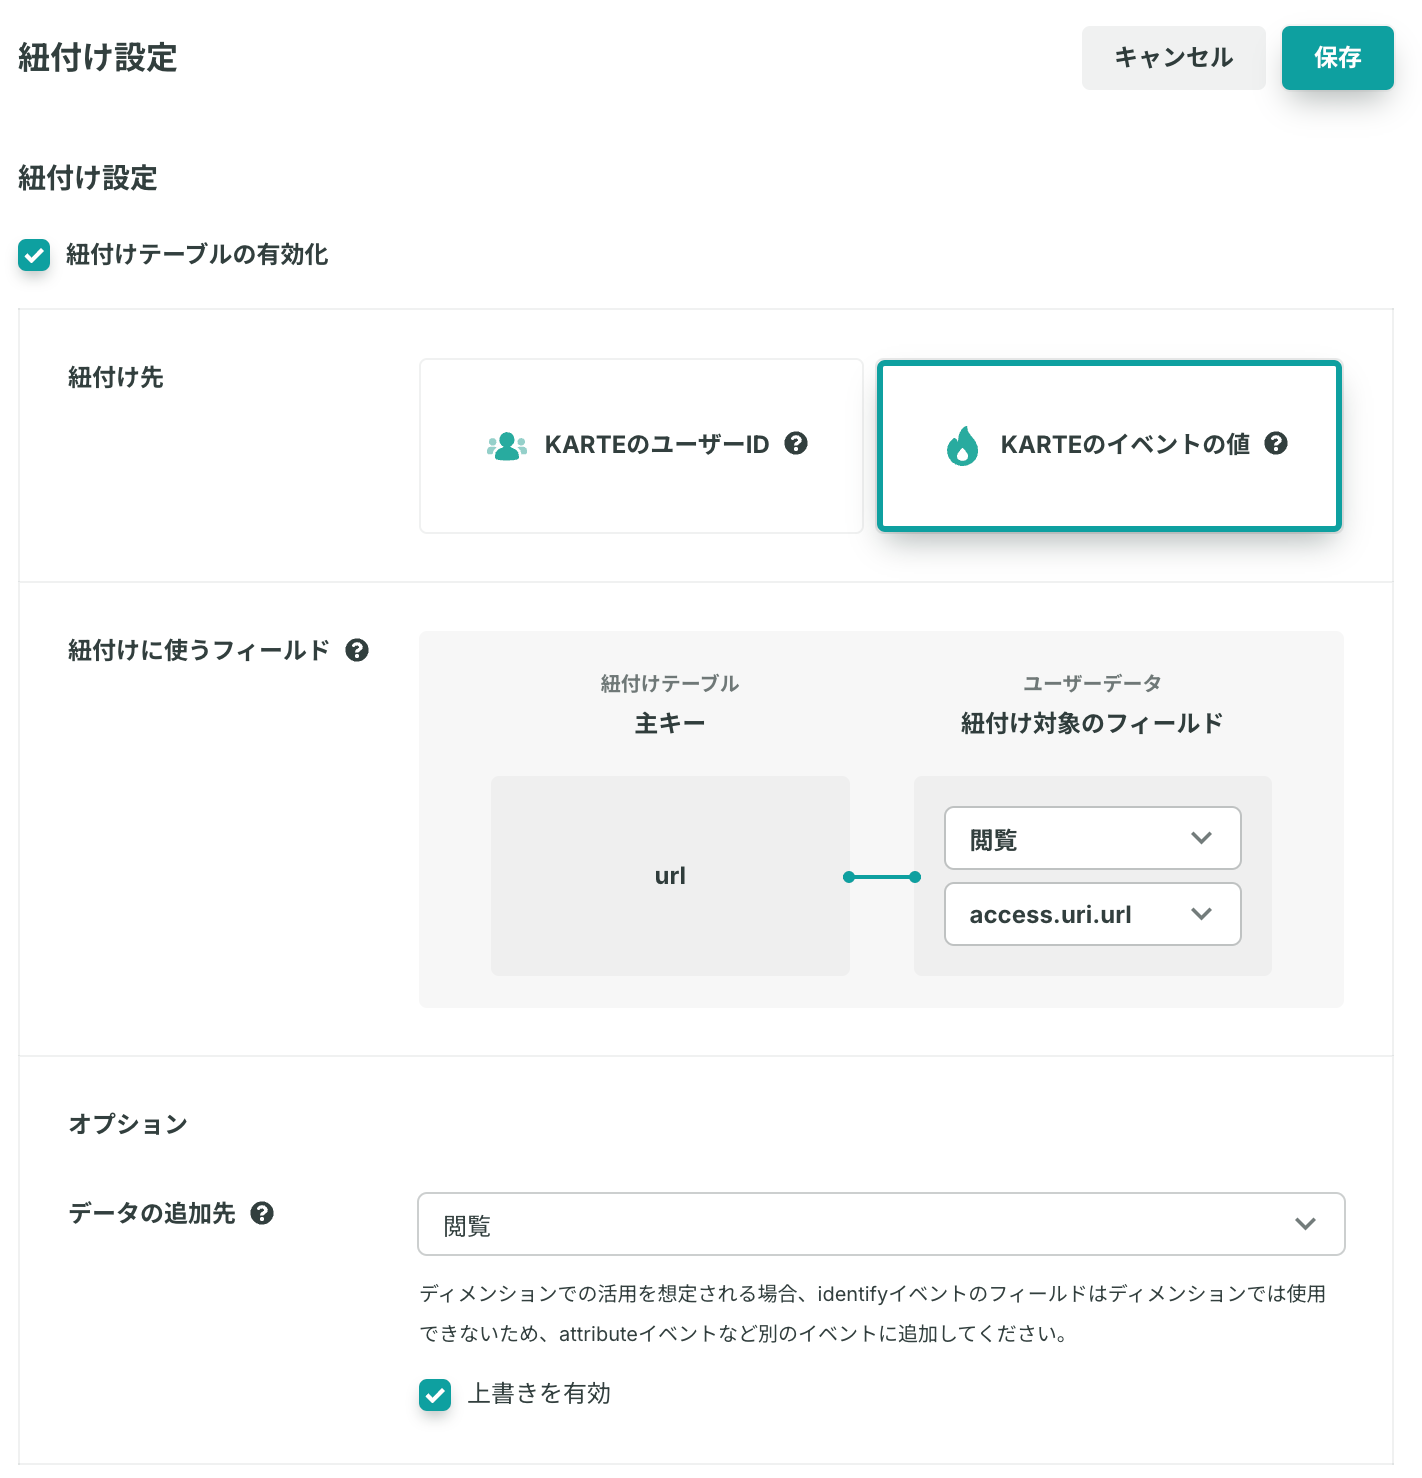Screen dimensions: 1422x1478
Task: Expand the データの追加先 閲覧 dropdown
Action: [881, 1224]
